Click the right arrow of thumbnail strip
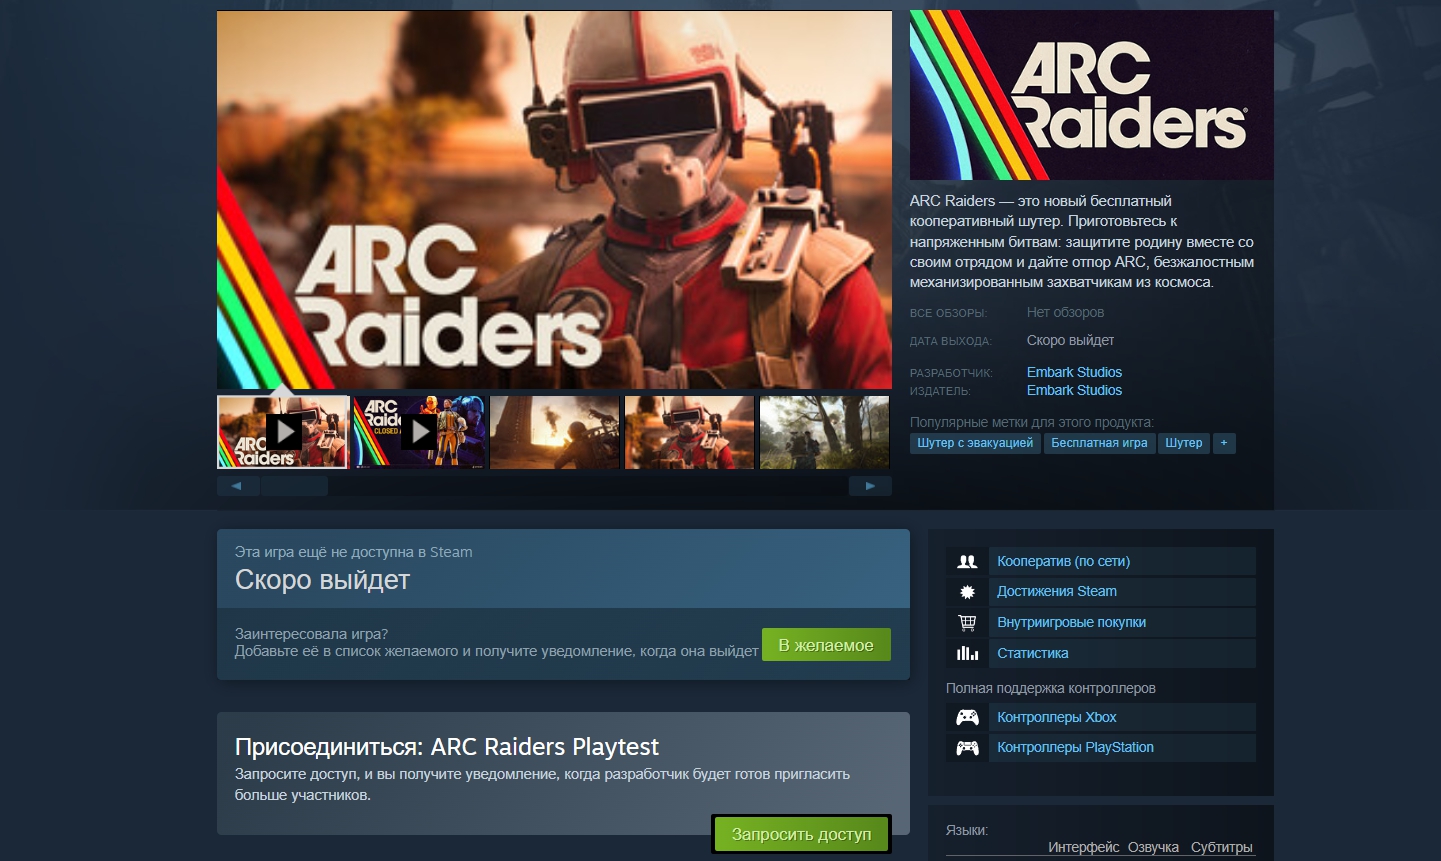This screenshot has width=1441, height=861. pyautogui.click(x=870, y=486)
